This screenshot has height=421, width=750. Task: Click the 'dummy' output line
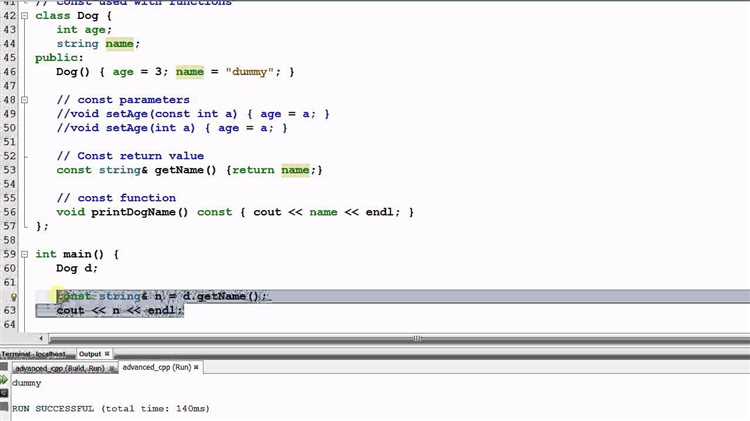coord(27,383)
